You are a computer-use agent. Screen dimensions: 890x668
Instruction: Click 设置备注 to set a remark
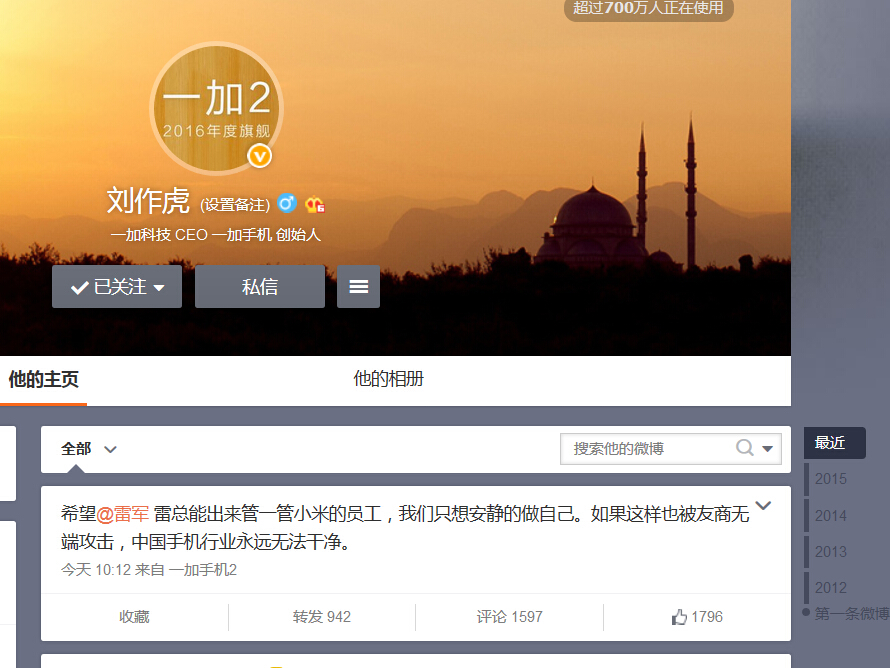(235, 205)
